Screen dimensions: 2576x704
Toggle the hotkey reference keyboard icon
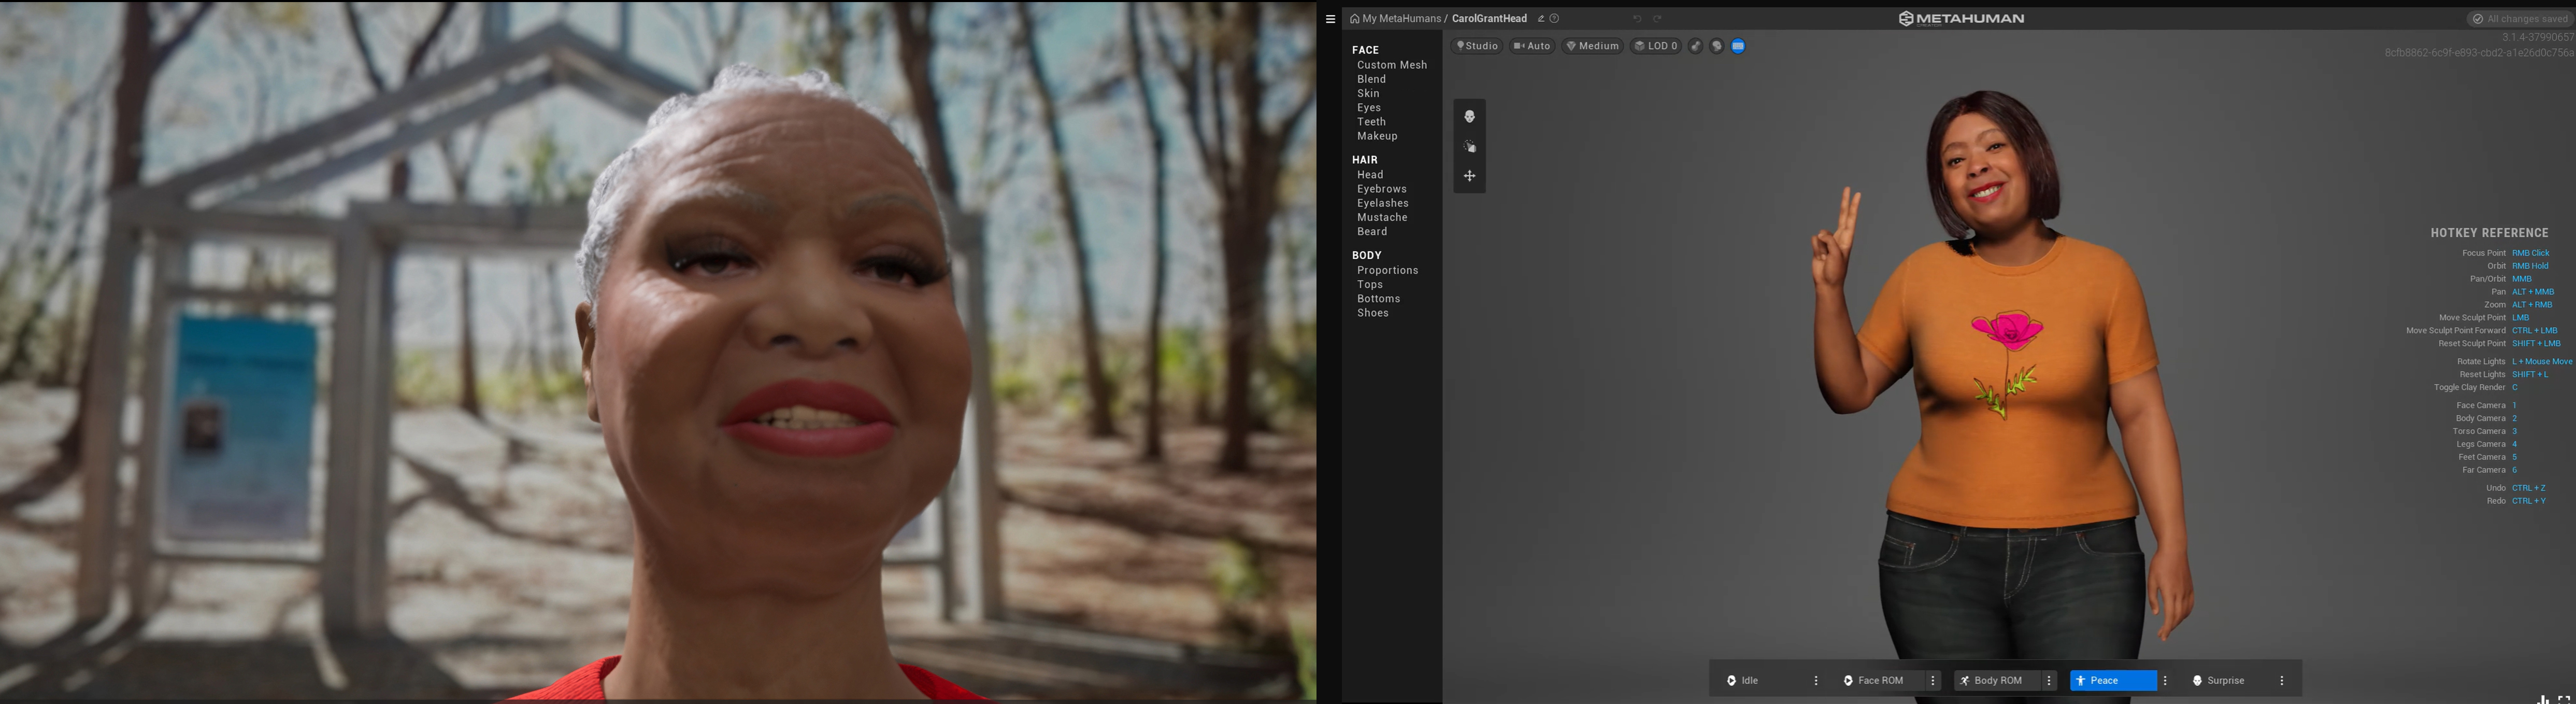click(x=1738, y=46)
